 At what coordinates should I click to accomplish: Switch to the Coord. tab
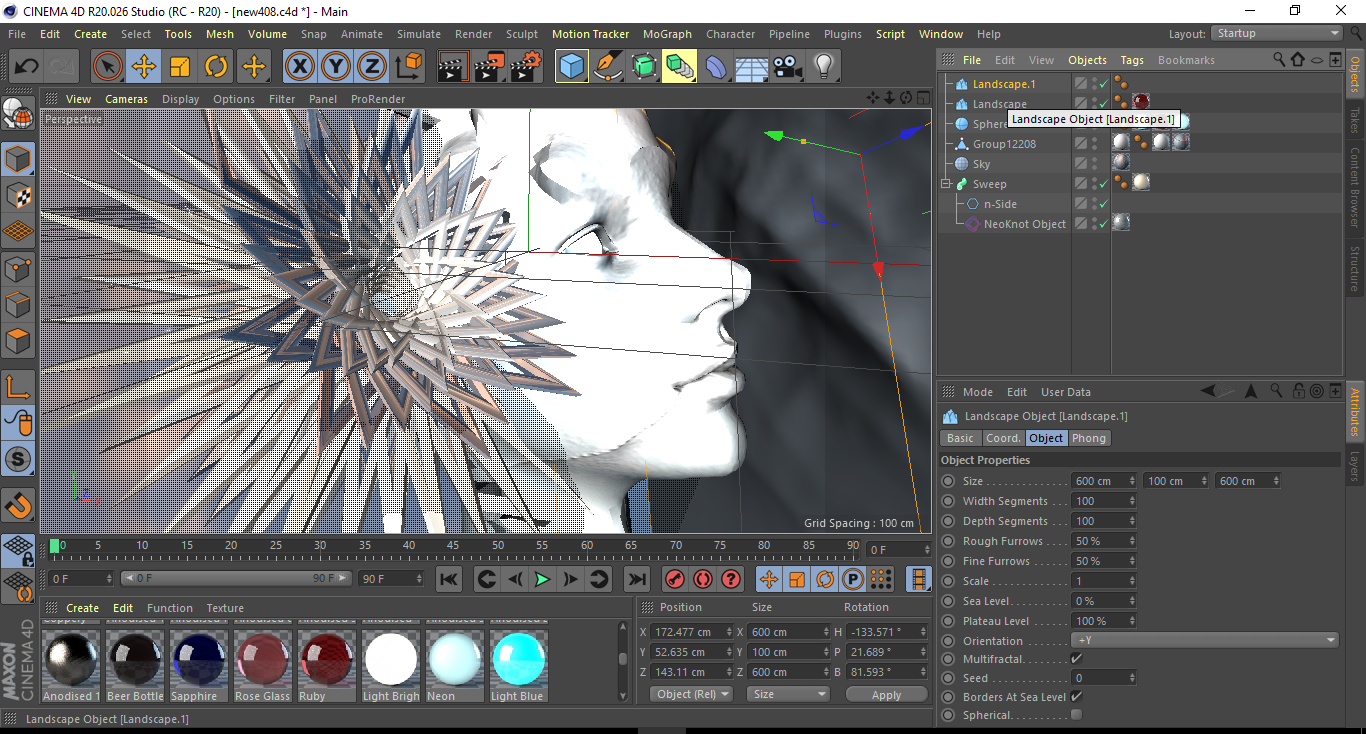point(1003,438)
